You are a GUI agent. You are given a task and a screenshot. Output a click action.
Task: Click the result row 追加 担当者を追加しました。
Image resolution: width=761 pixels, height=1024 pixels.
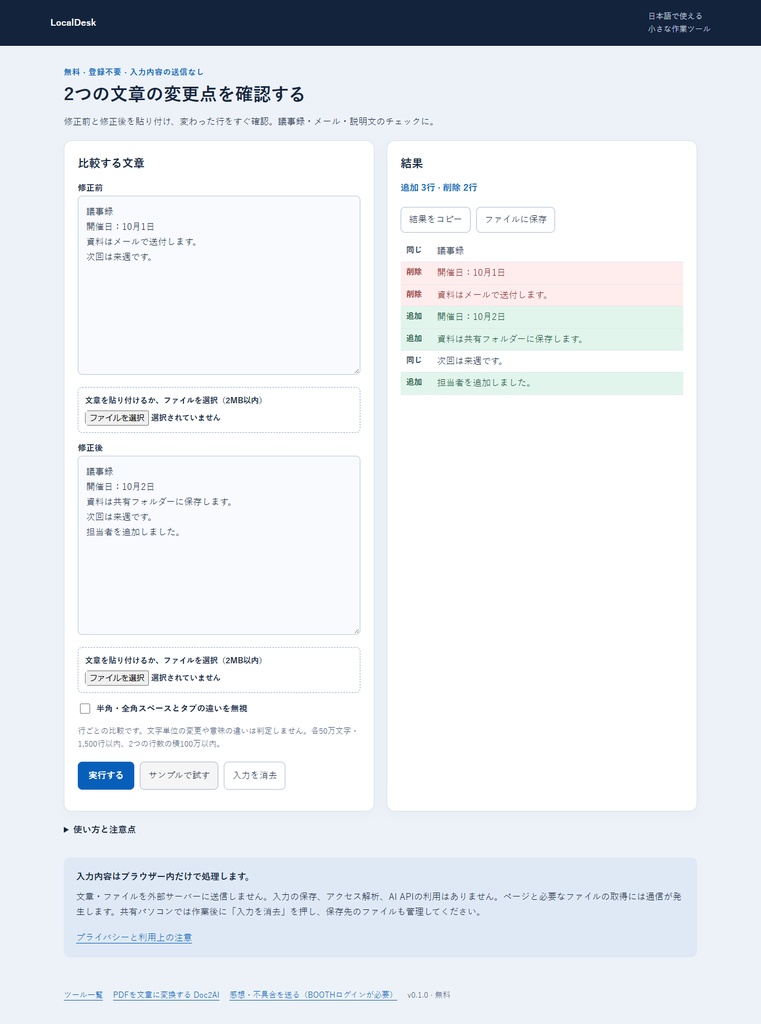point(542,383)
